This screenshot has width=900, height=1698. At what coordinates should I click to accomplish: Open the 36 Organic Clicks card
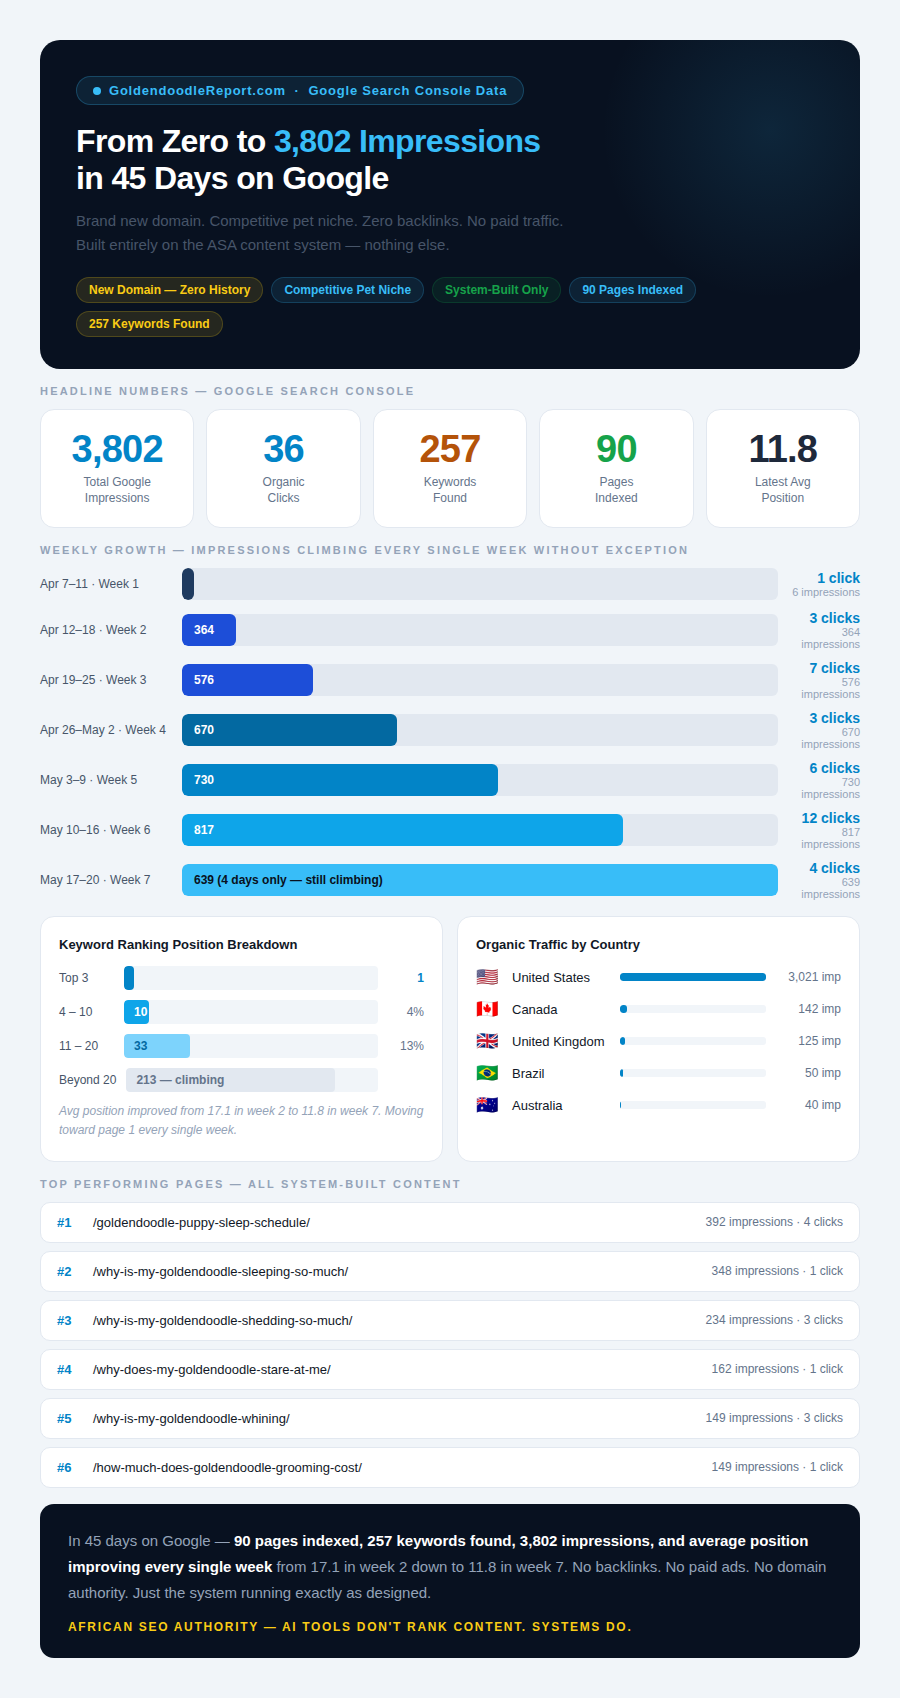point(283,468)
